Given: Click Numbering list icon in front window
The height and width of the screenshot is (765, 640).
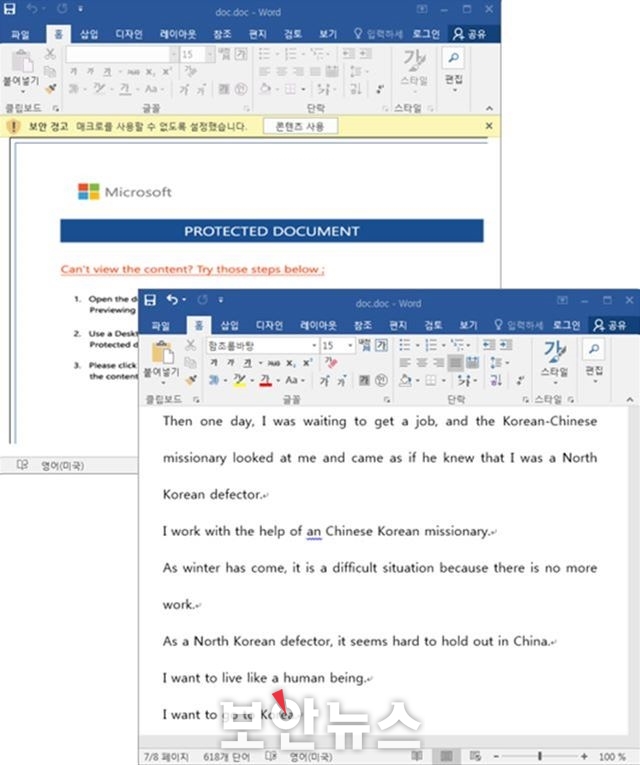Looking at the screenshot, I should 431,345.
